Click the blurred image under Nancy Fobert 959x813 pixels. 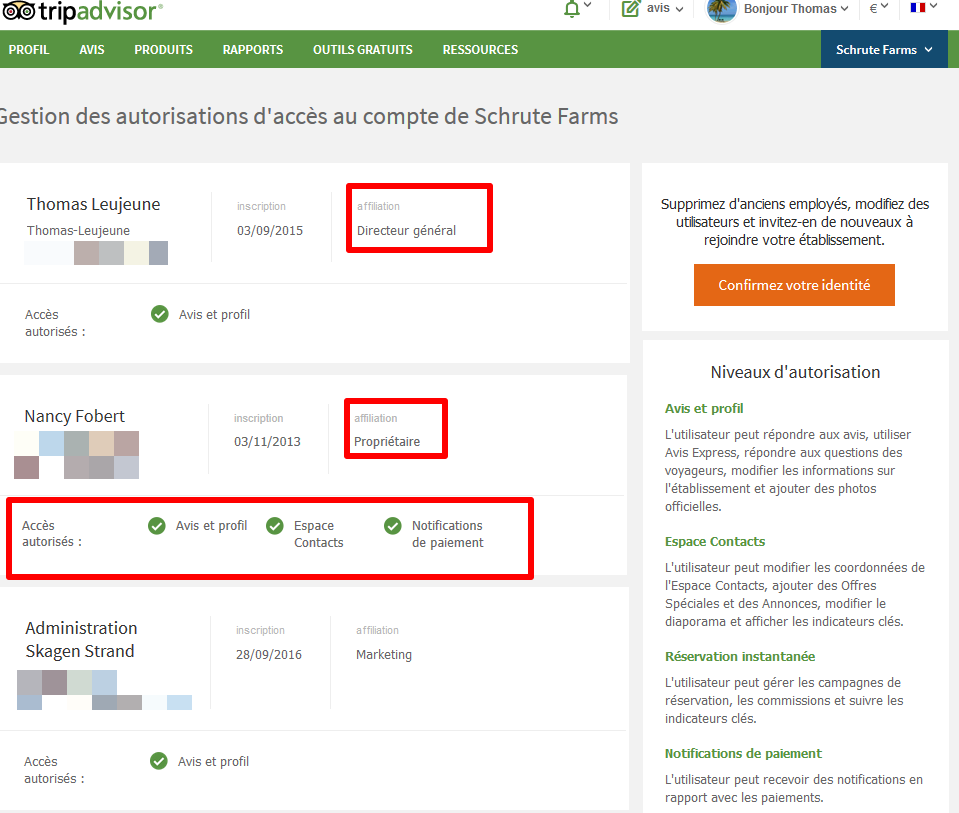pos(76,455)
